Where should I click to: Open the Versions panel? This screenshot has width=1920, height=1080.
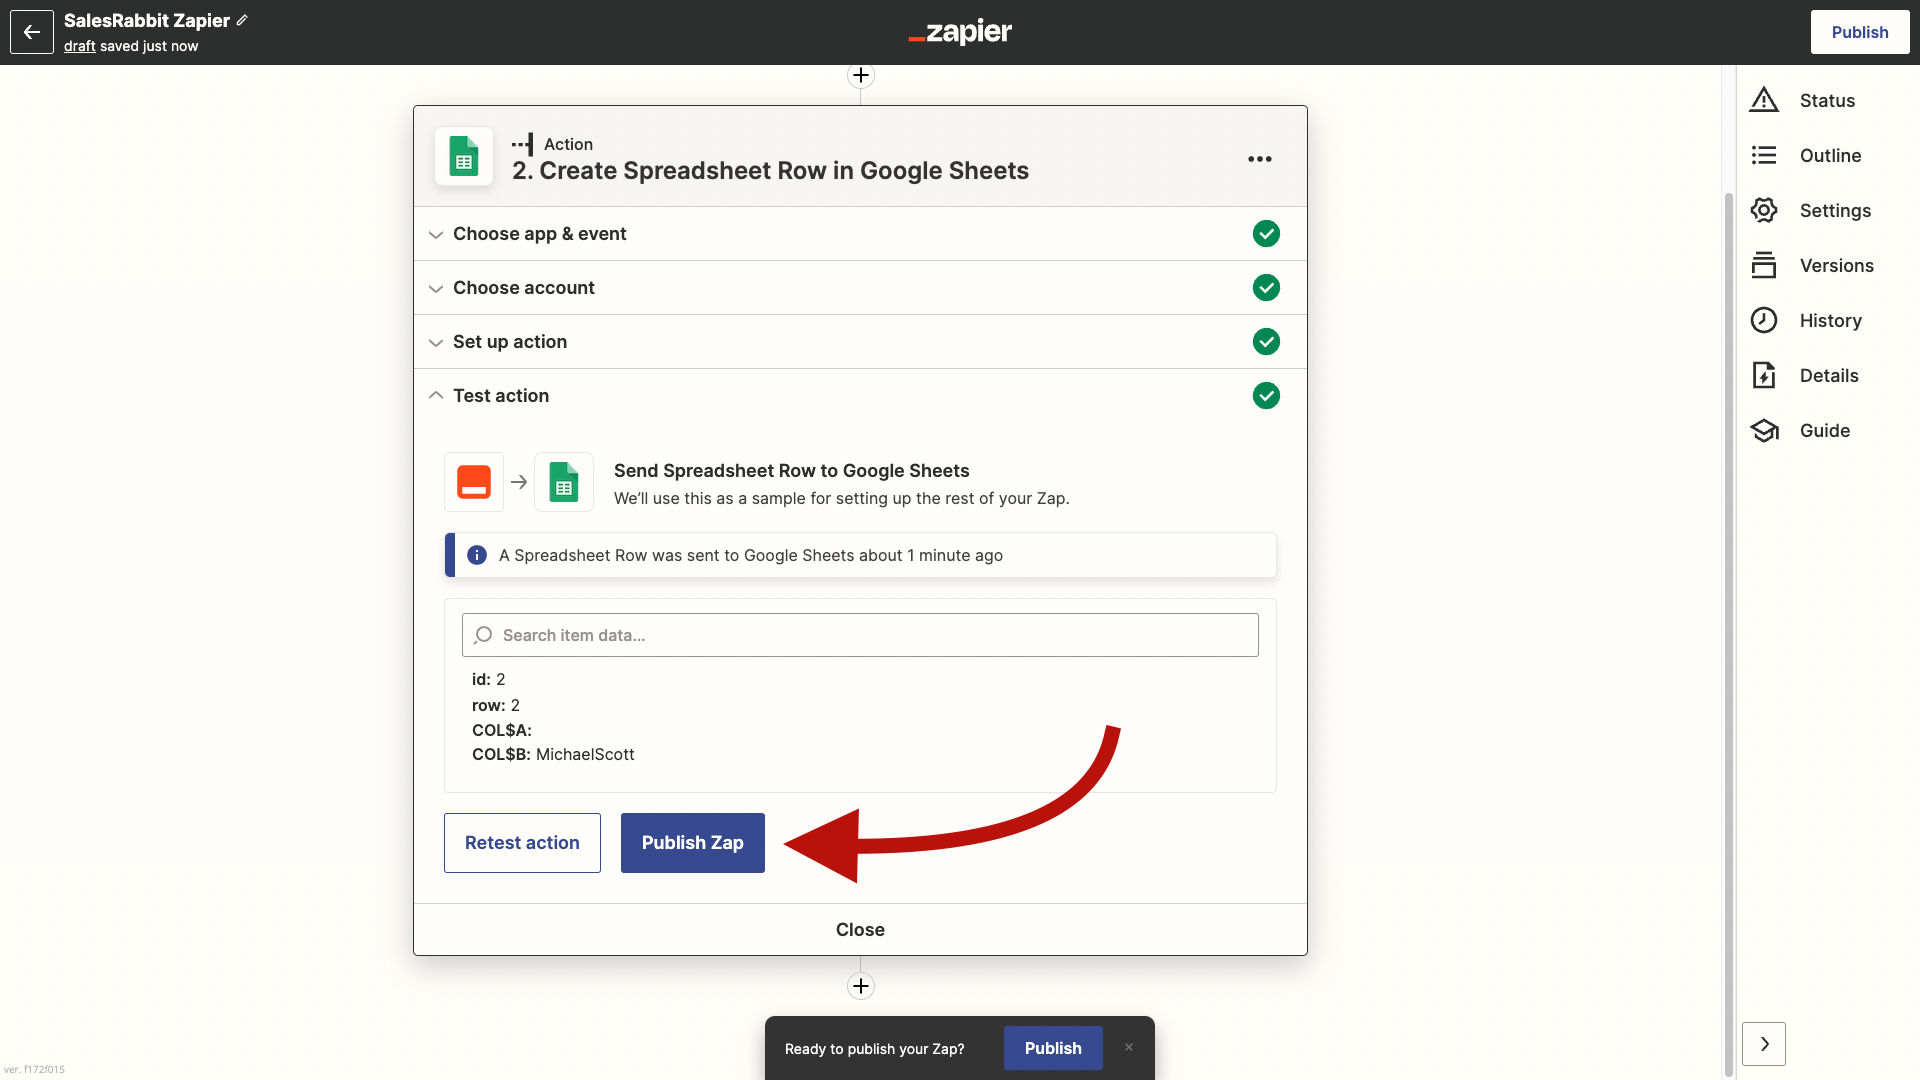[1836, 265]
